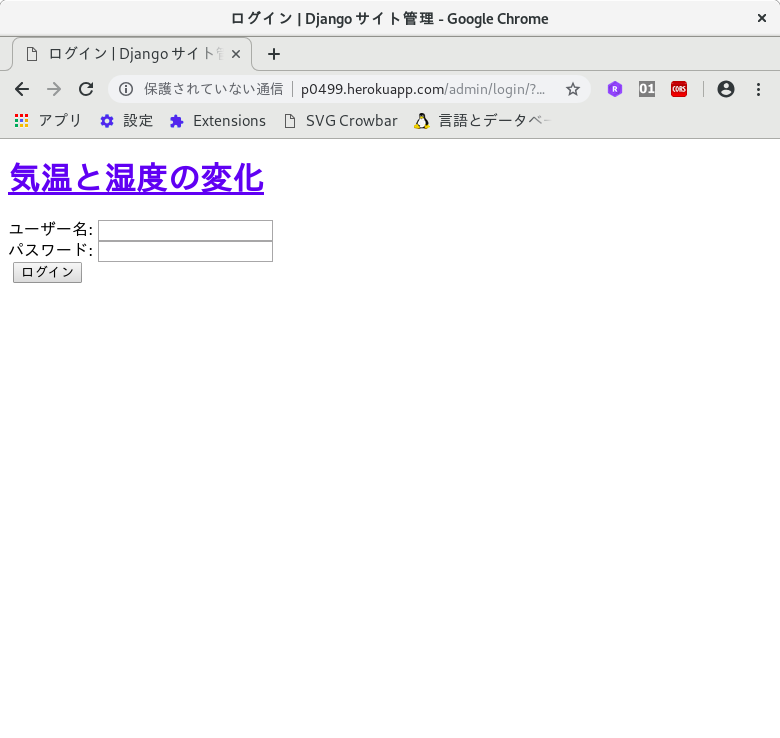Focus the ユーザー名 input field
The width and height of the screenshot is (780, 738).
186,230
